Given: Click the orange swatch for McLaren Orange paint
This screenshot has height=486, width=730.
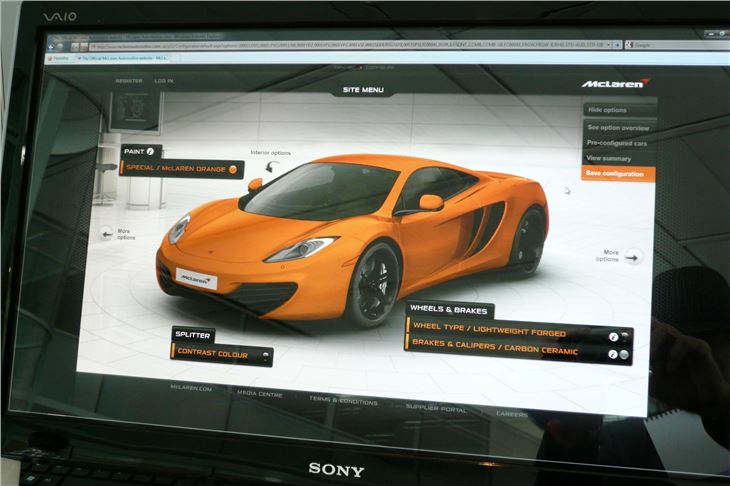Looking at the screenshot, I should pos(232,169).
